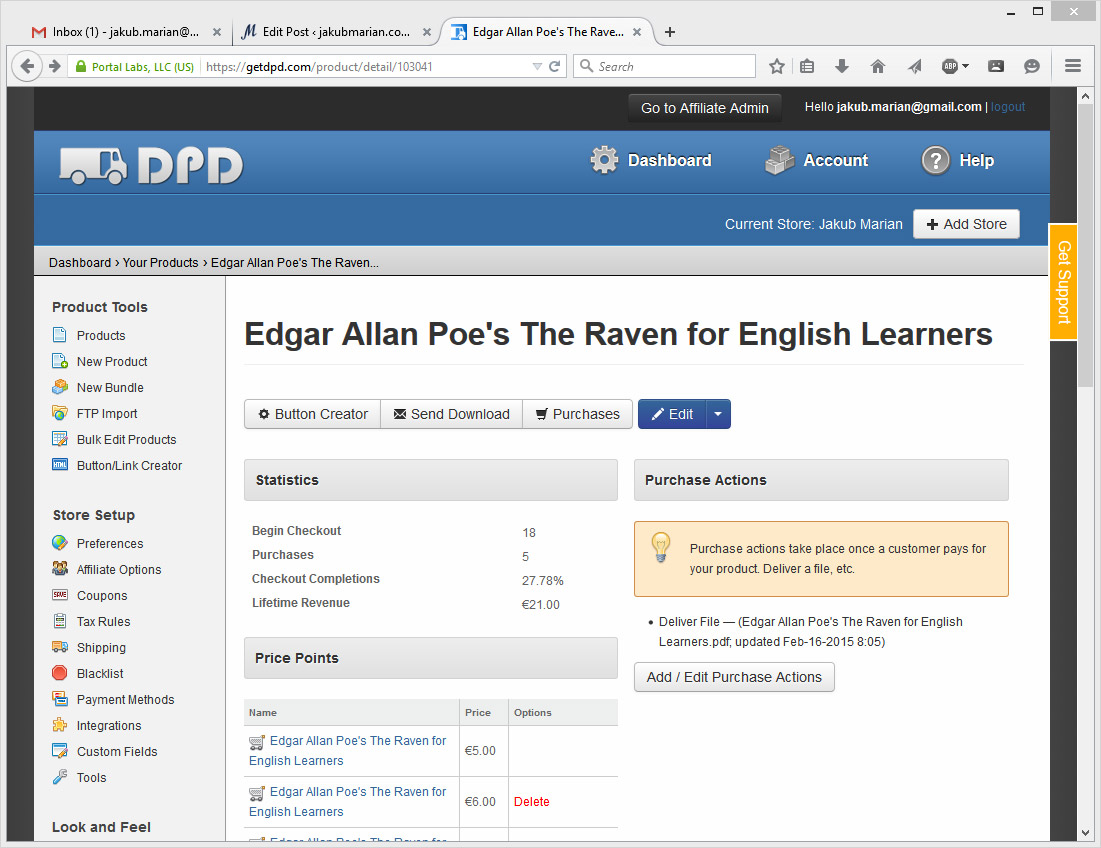Delete the €6.00 price point
Image resolution: width=1101 pixels, height=848 pixels.
pyautogui.click(x=532, y=802)
